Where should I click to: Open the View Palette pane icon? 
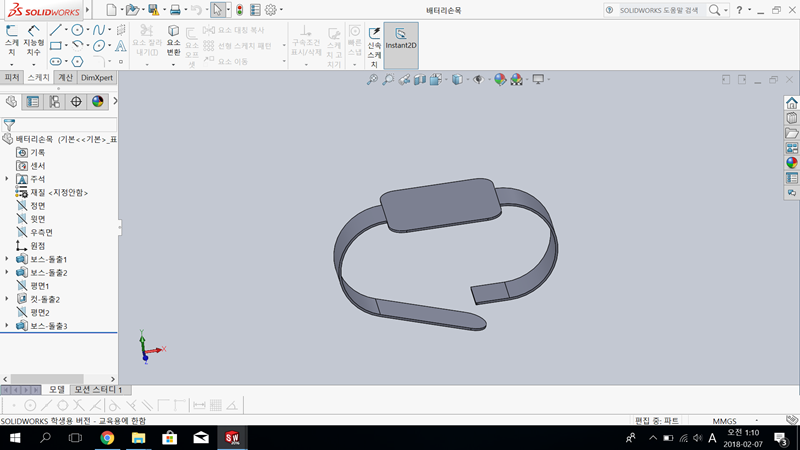(791, 148)
